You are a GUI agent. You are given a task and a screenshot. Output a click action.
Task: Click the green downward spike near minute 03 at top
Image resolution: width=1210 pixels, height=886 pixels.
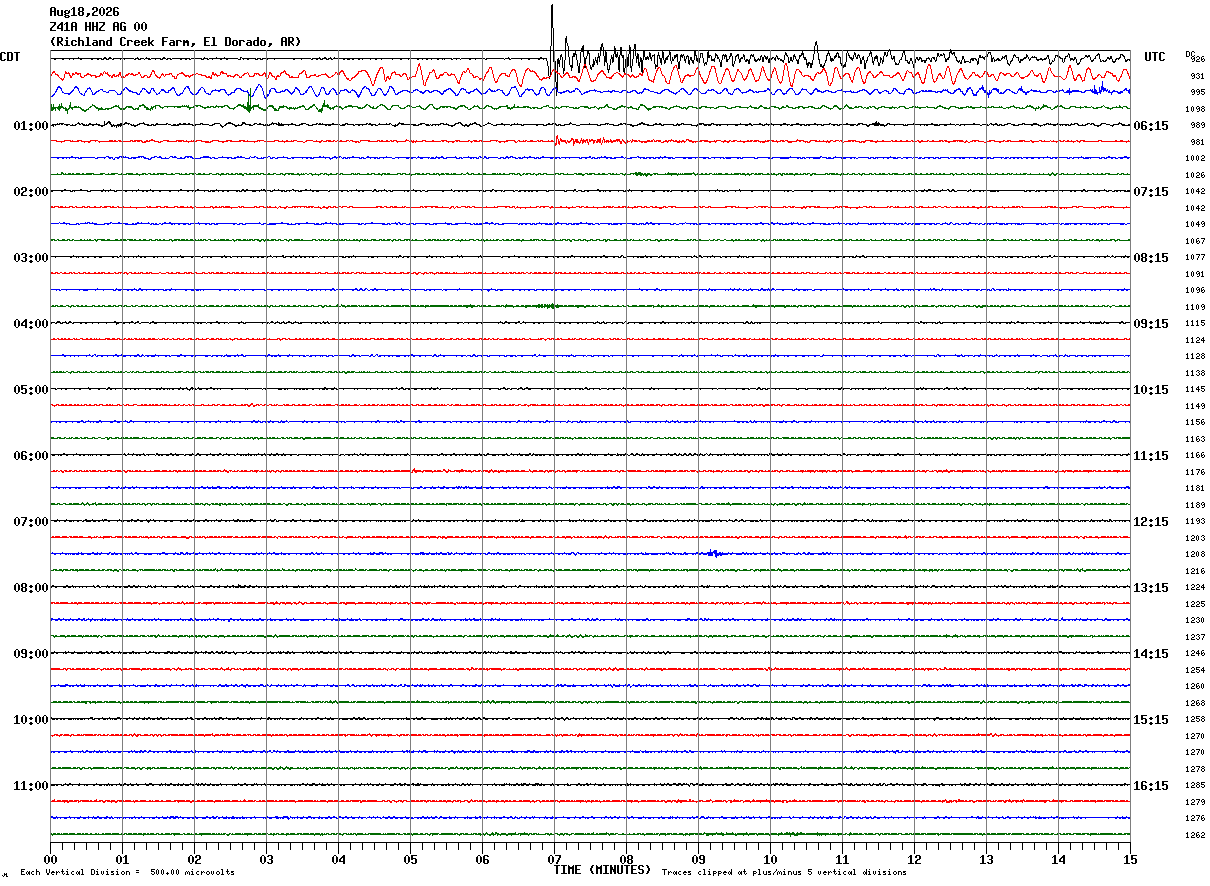249,99
